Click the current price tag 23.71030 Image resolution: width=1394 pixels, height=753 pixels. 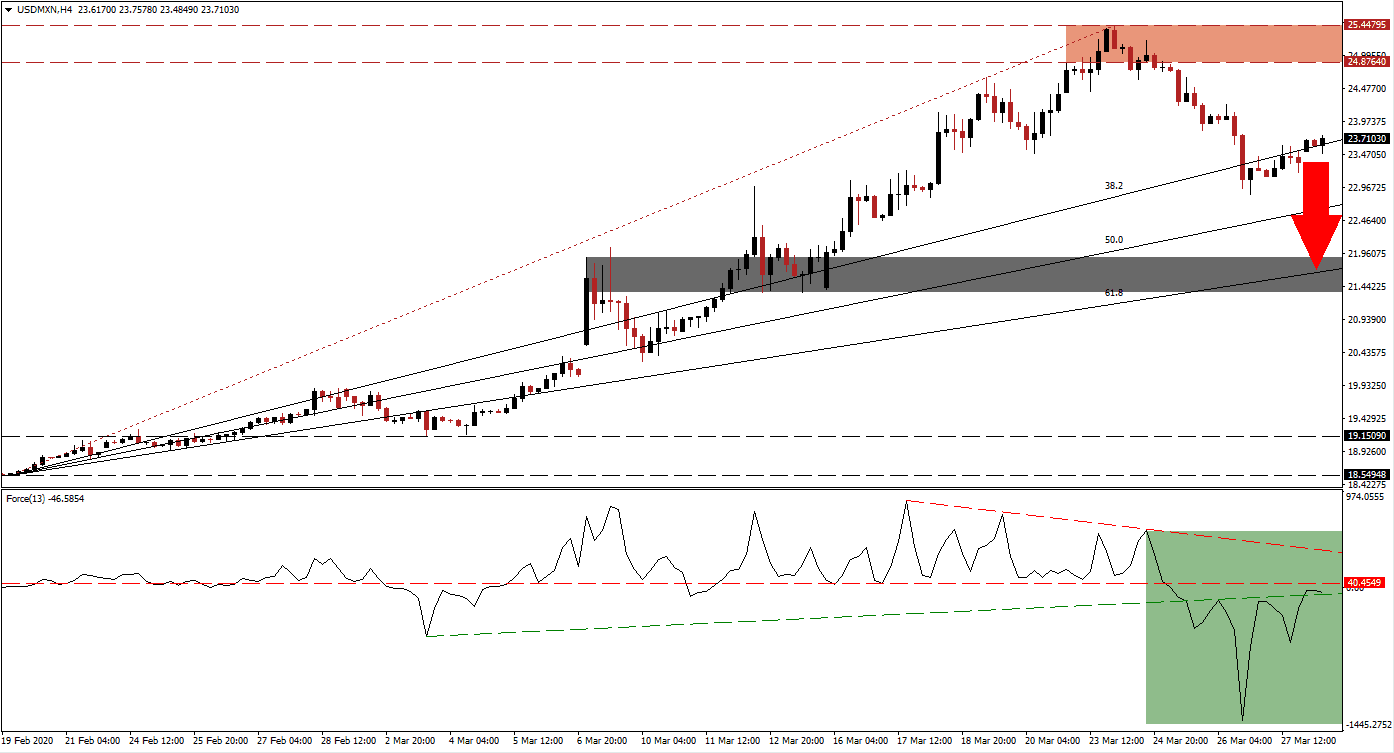(1367, 139)
